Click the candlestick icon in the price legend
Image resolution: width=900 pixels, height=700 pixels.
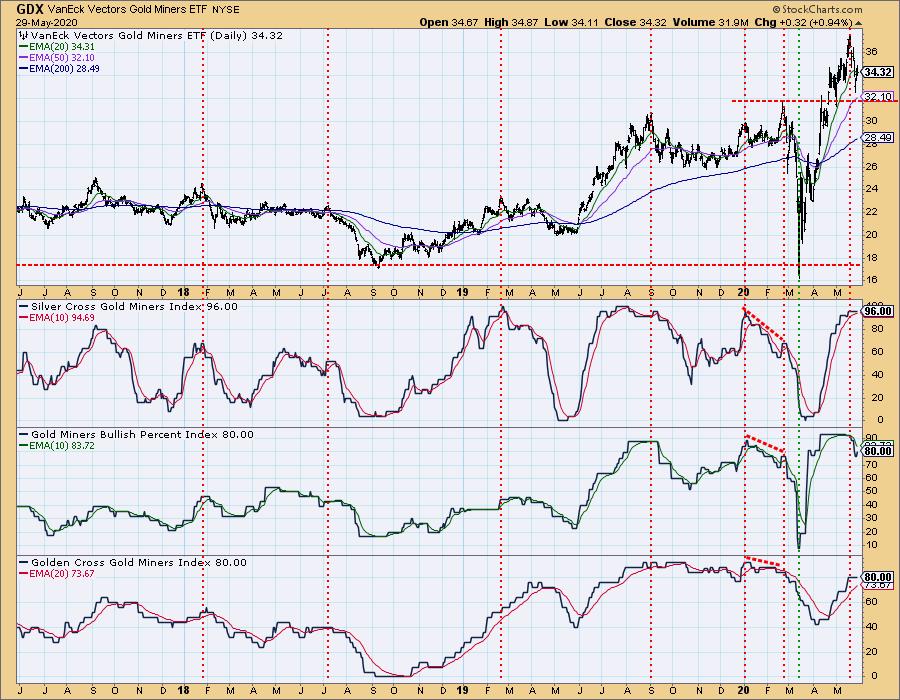tap(24, 36)
